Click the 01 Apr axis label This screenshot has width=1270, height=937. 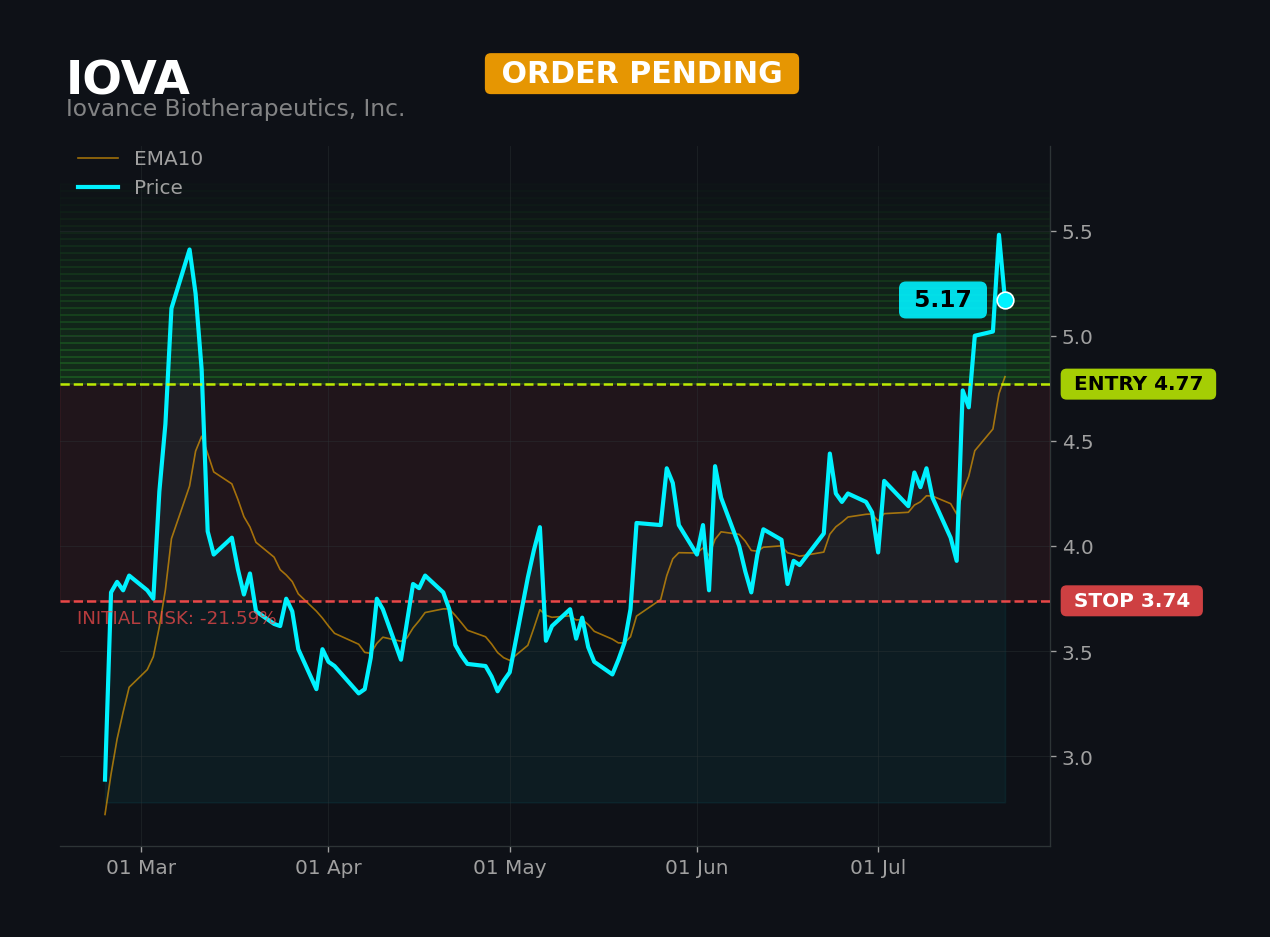pyautogui.click(x=328, y=868)
